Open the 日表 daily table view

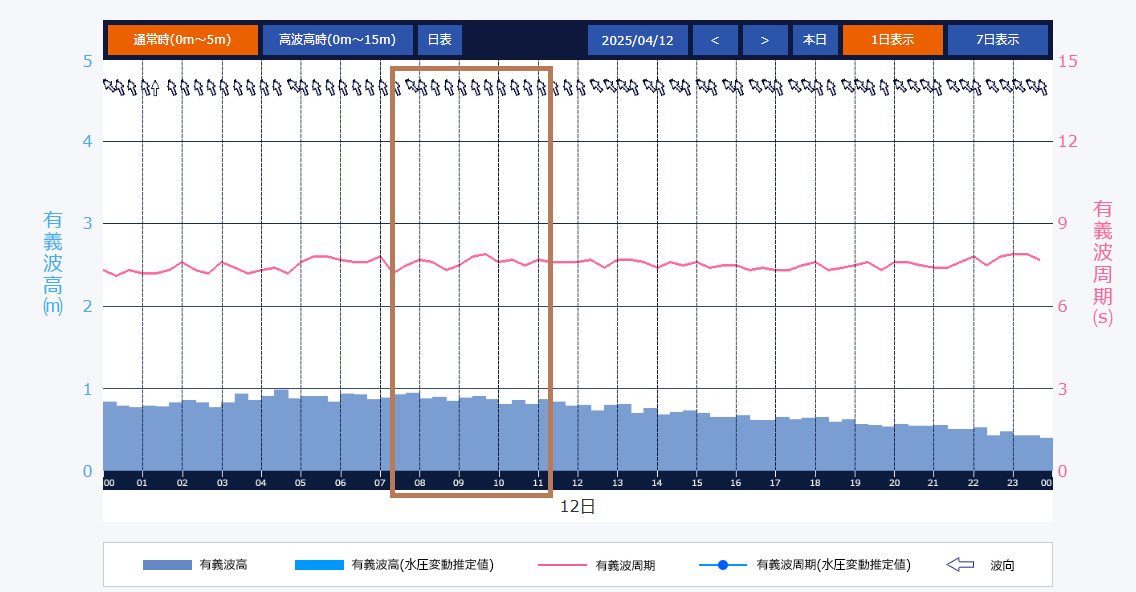(x=439, y=40)
